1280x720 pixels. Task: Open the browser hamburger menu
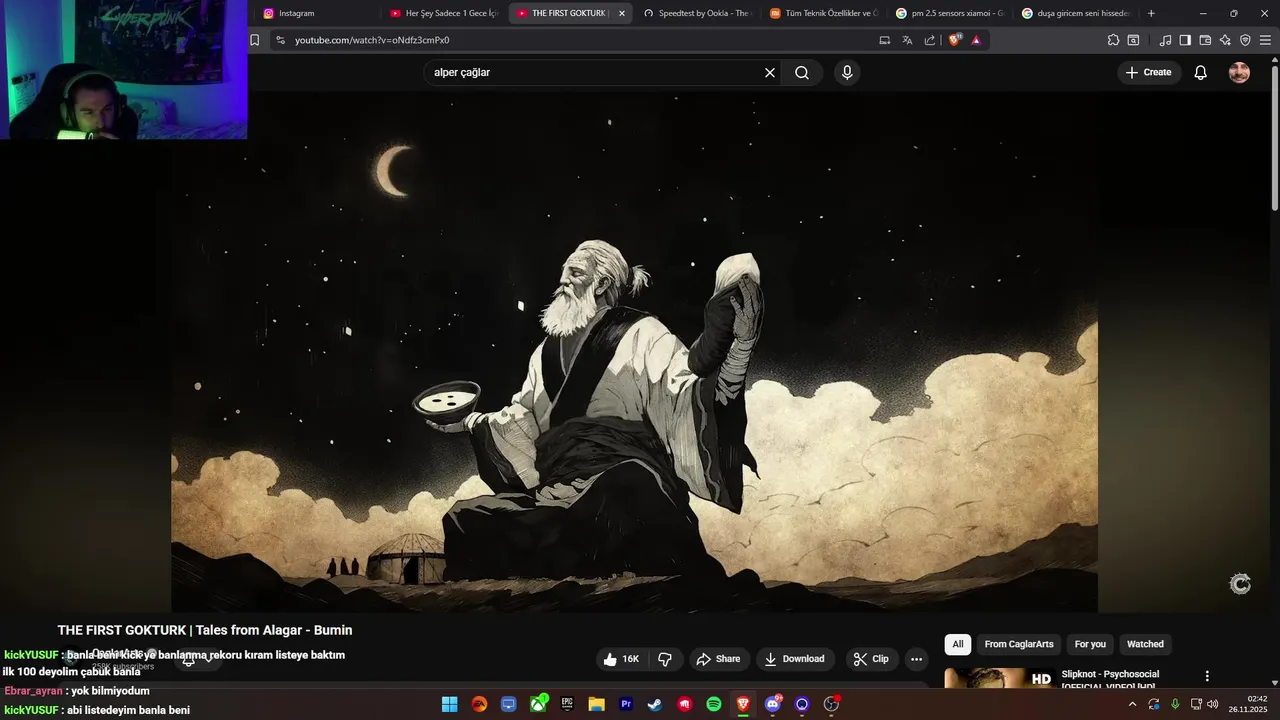1265,40
